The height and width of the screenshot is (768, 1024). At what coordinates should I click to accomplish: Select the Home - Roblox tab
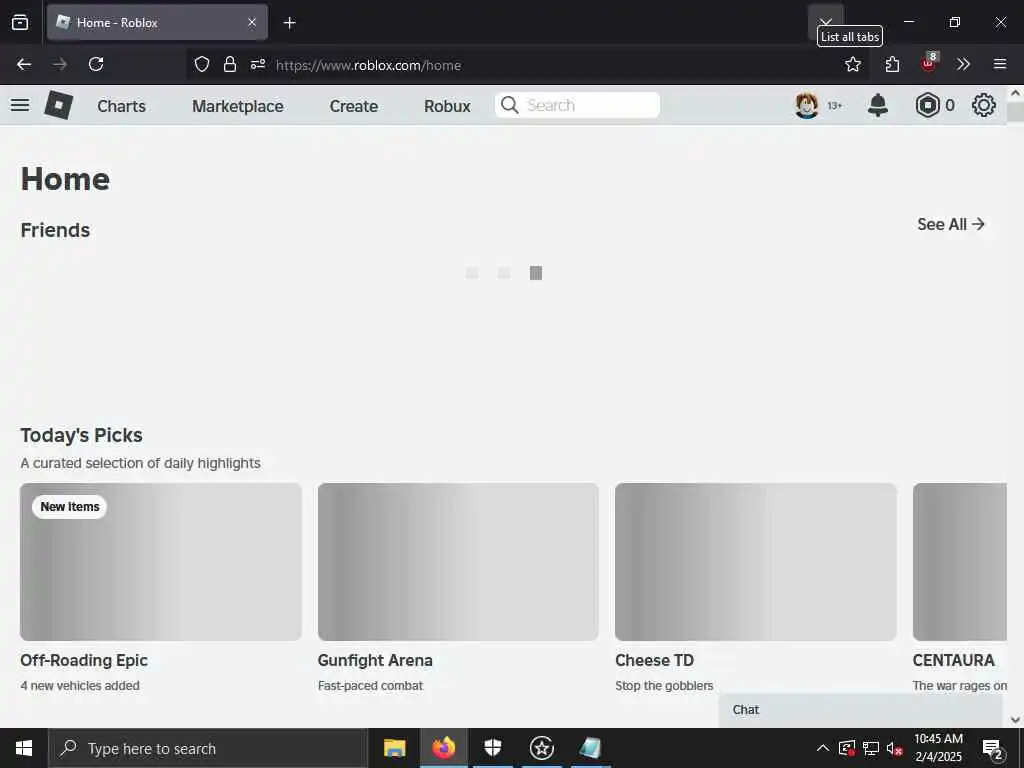[157, 22]
